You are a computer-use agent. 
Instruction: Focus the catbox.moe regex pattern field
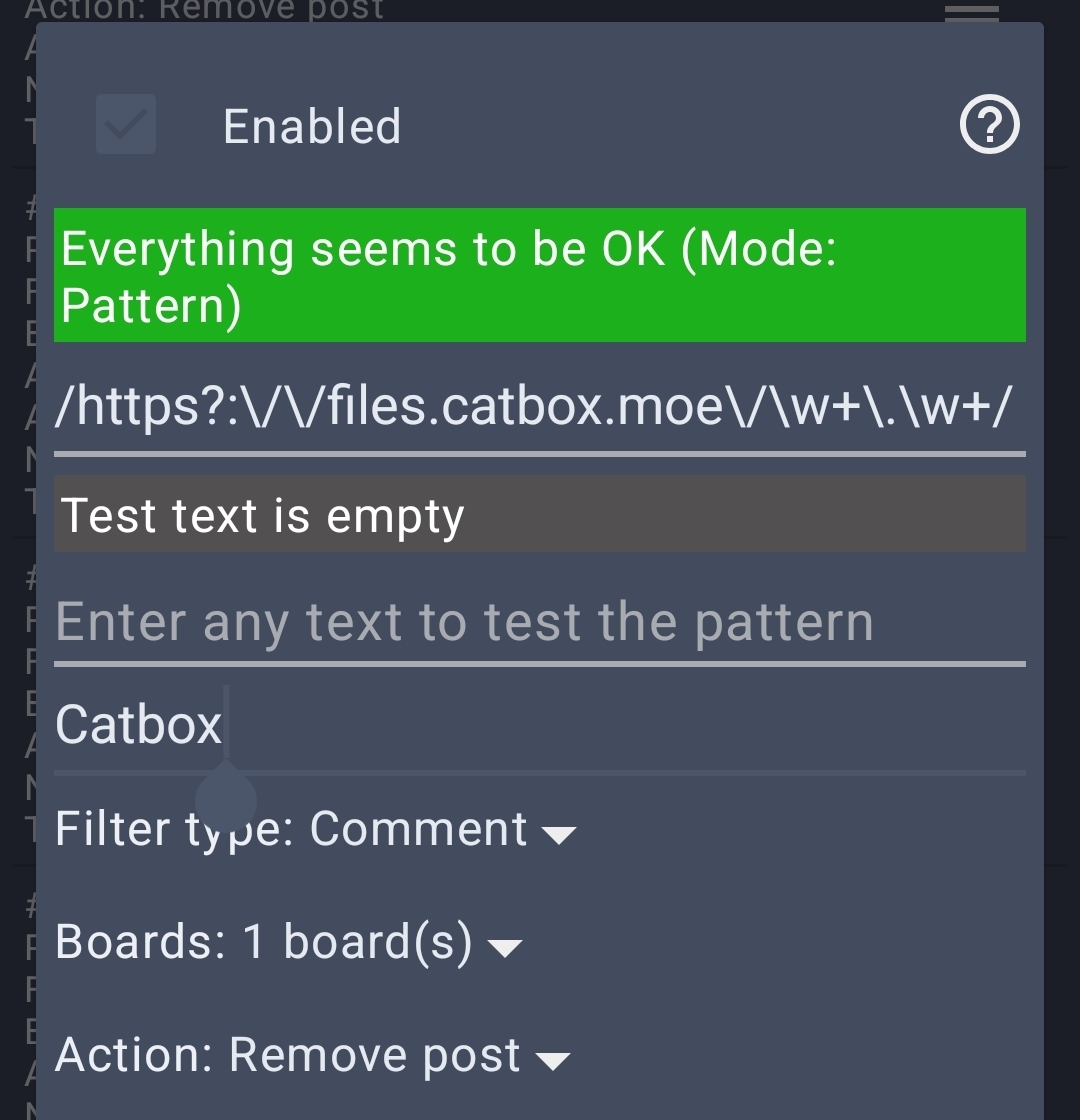[540, 409]
